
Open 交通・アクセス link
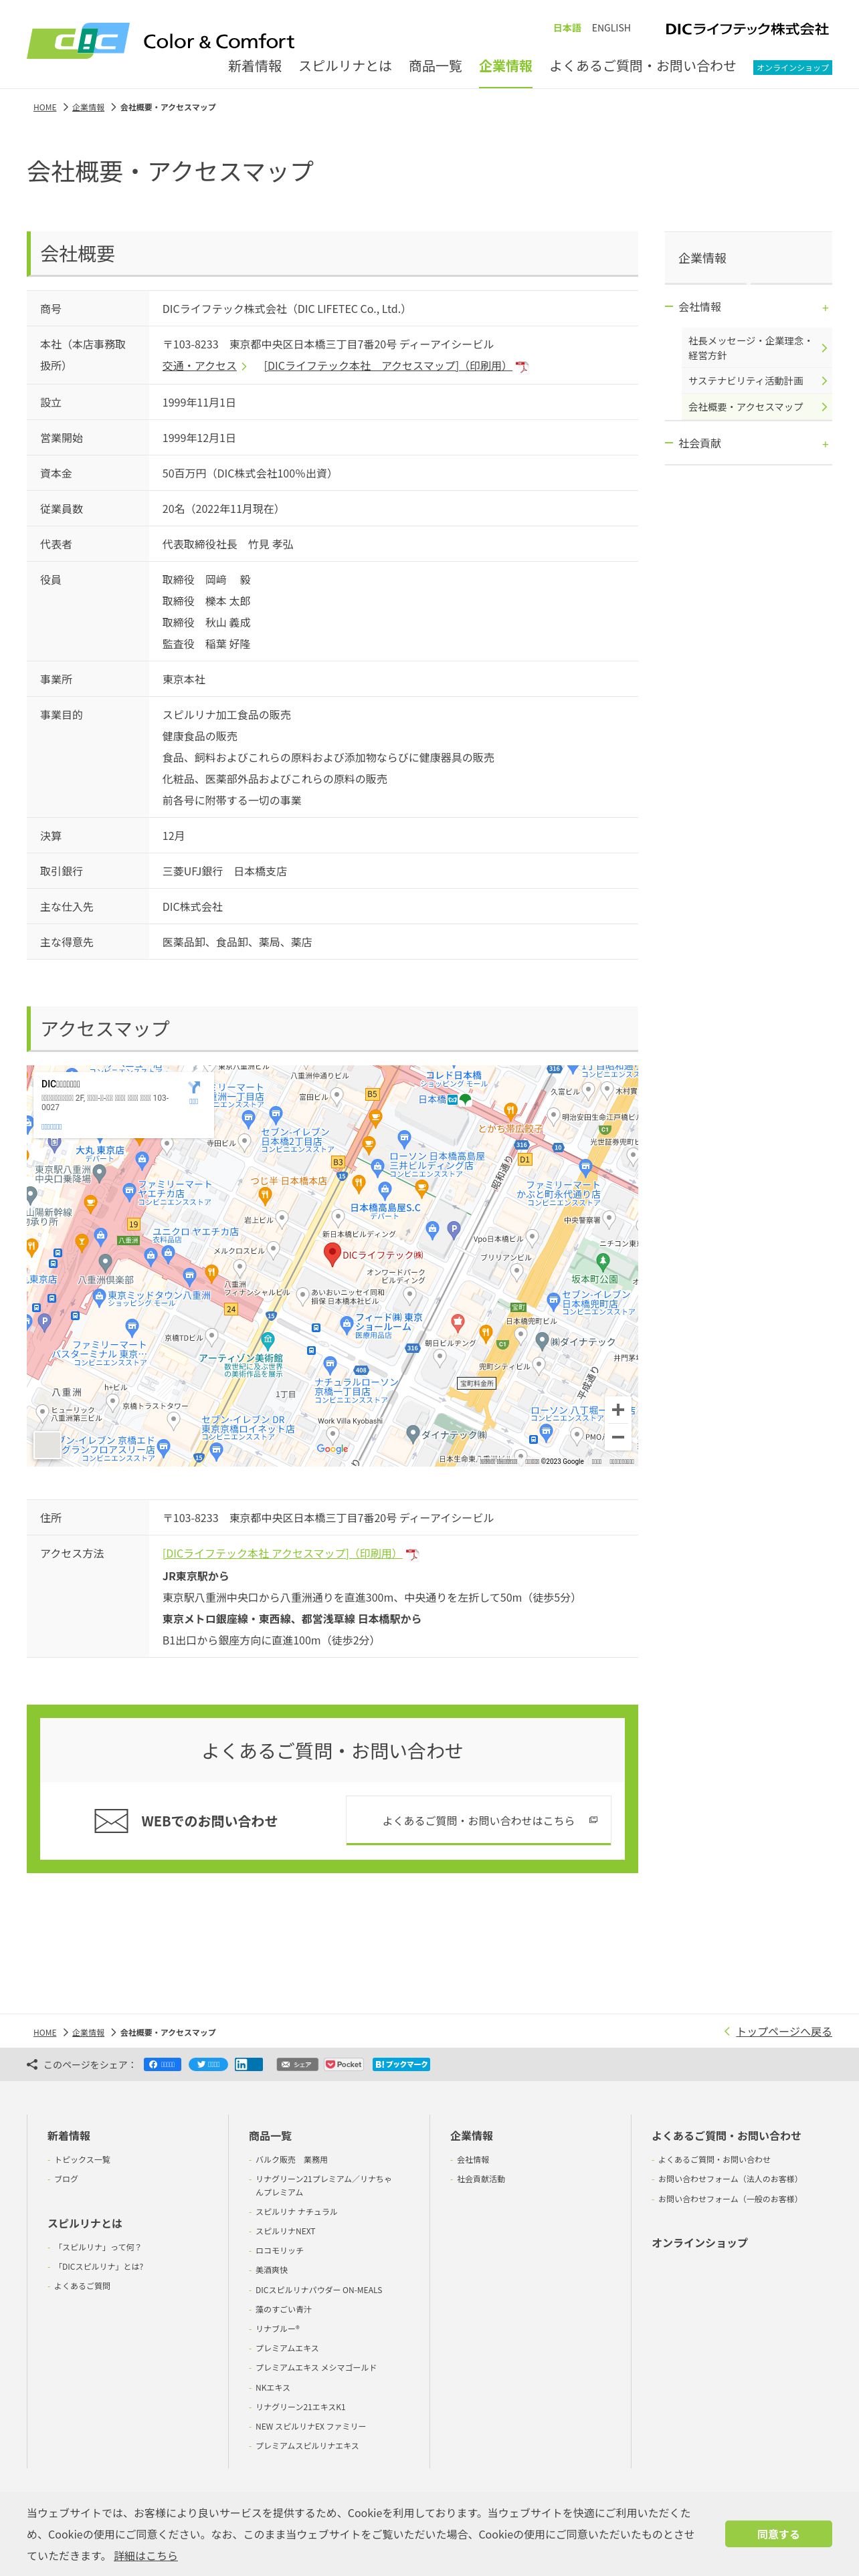click(x=199, y=366)
